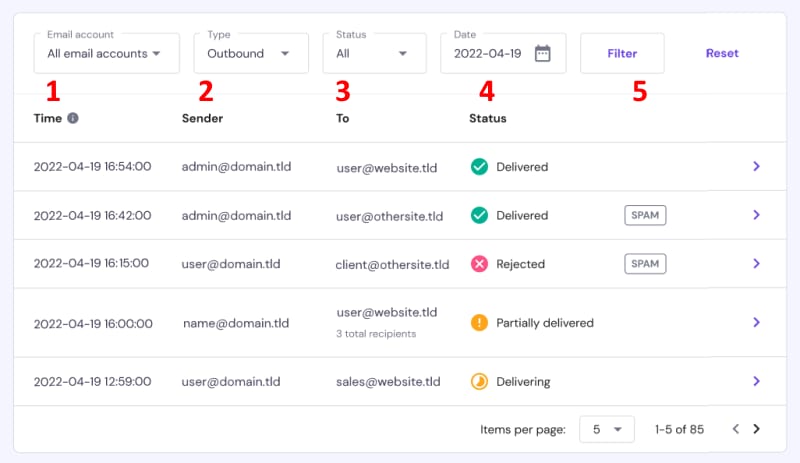The height and width of the screenshot is (463, 800).
Task: Click the Filter button
Action: pos(622,53)
